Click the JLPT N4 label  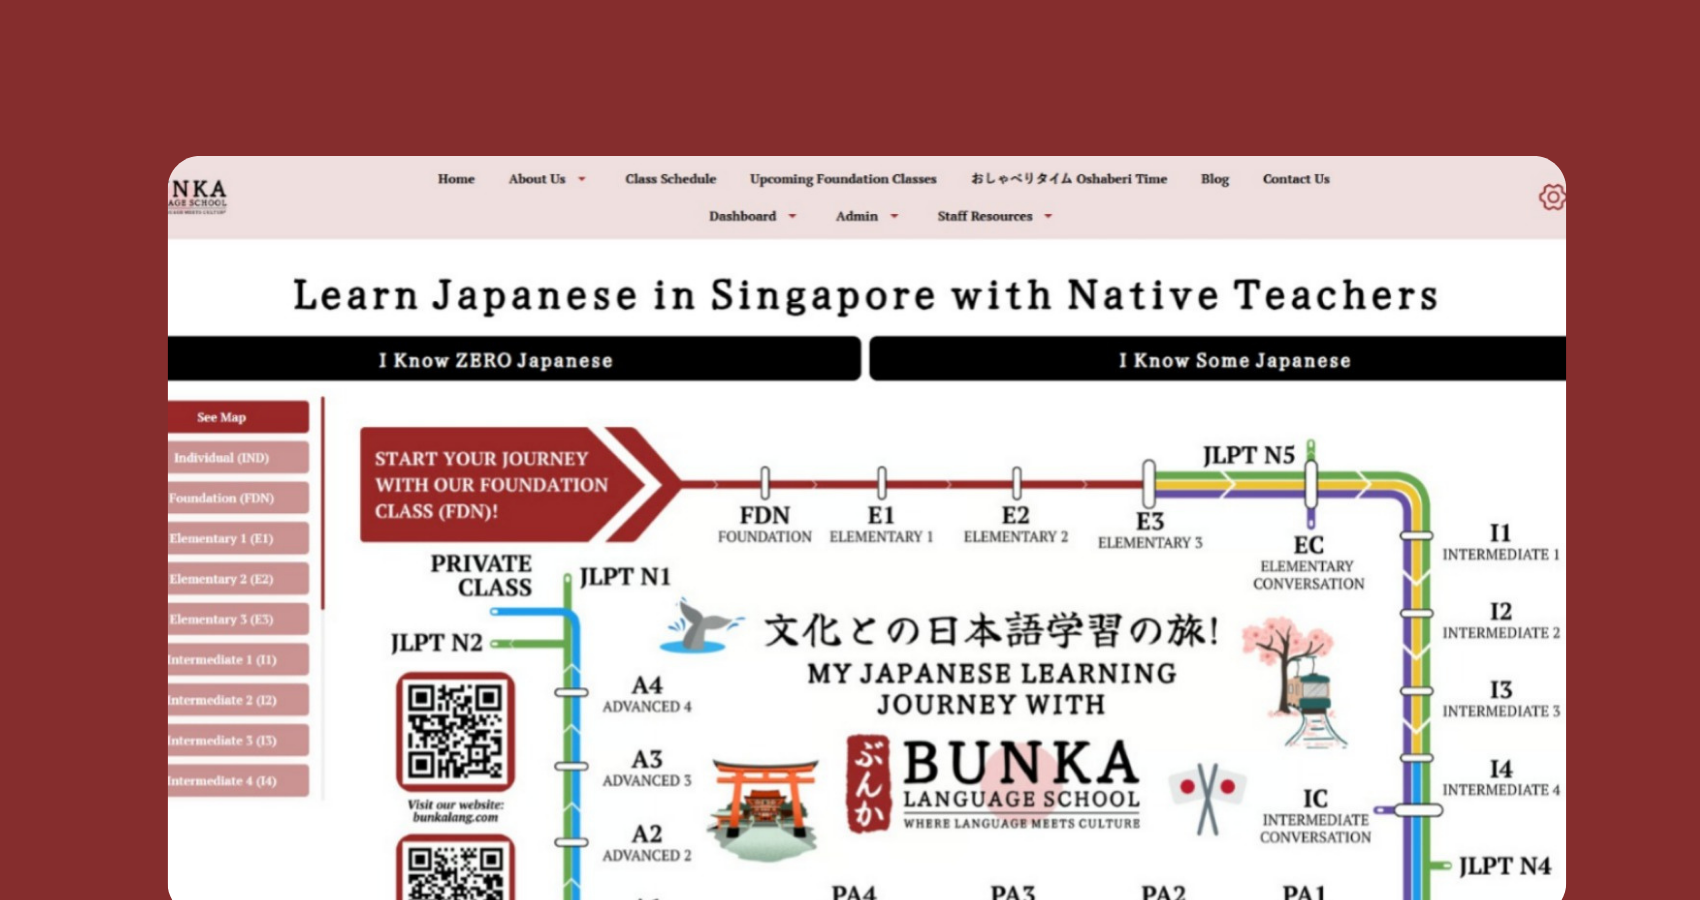tap(1505, 866)
